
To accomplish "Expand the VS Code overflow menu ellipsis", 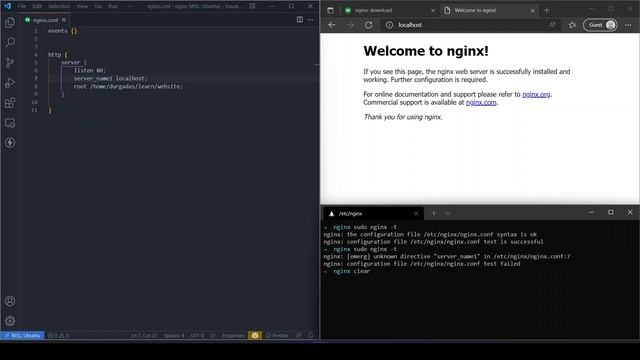I will tap(129, 6).
